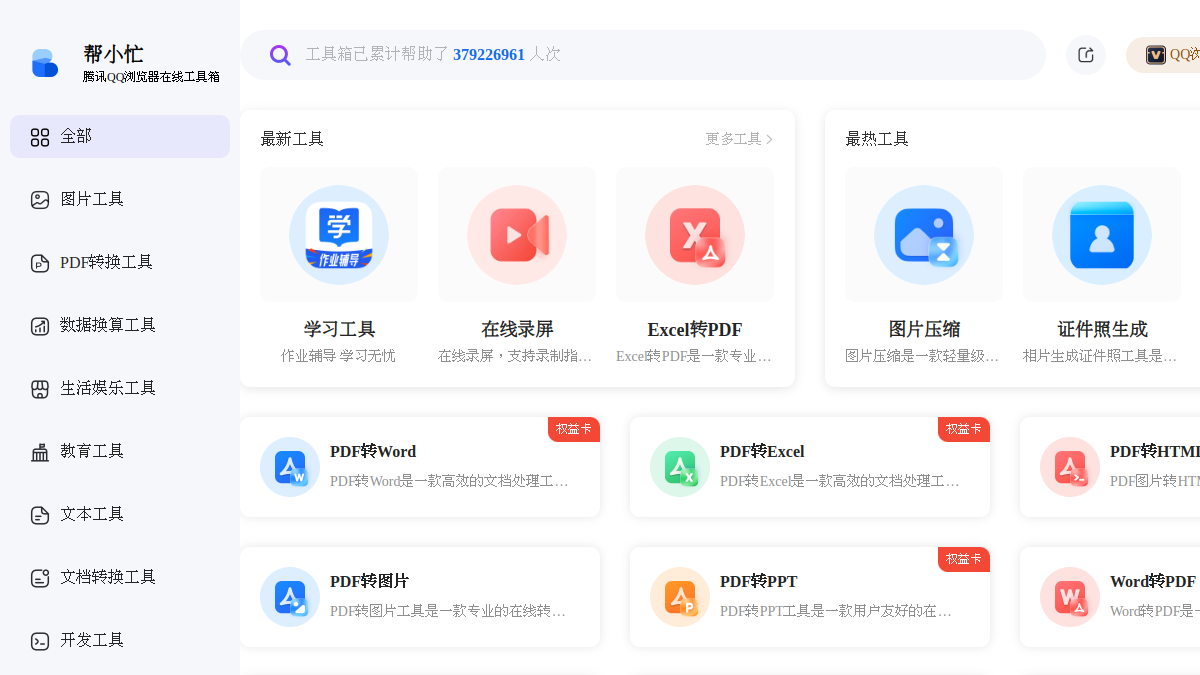Image resolution: width=1200 pixels, height=675 pixels.
Task: Click the PDF转换工具 sidebar icon
Action: (40, 263)
